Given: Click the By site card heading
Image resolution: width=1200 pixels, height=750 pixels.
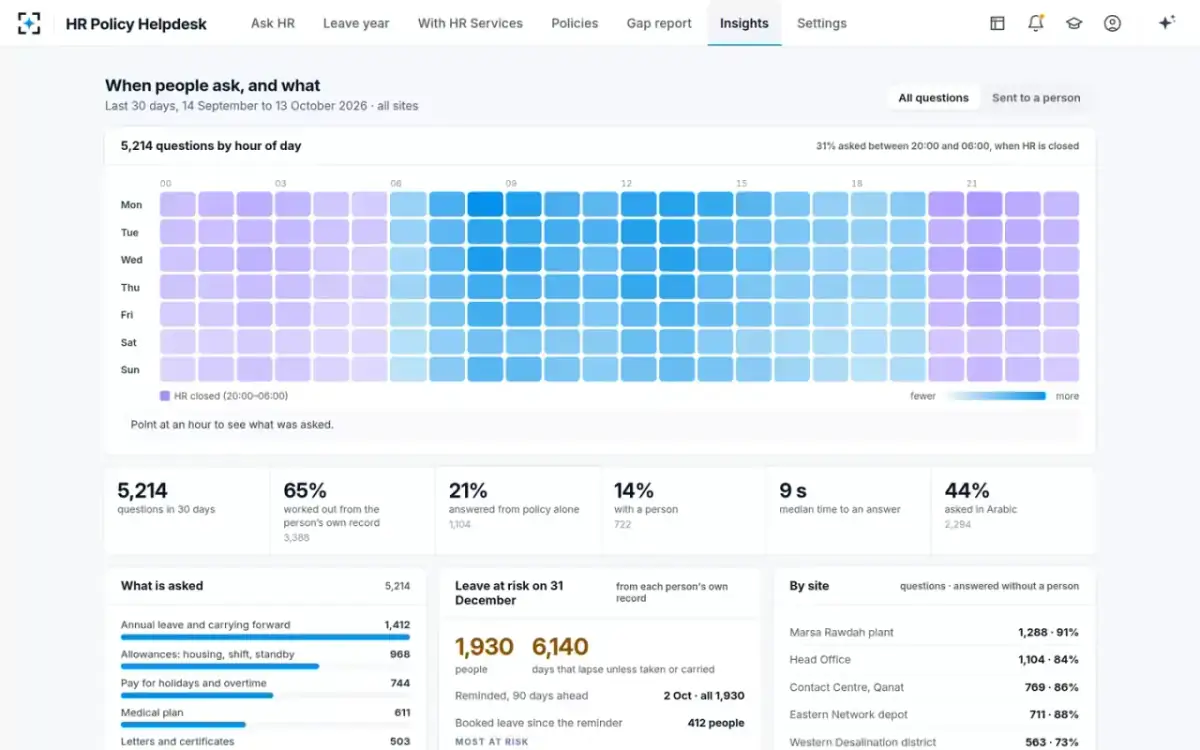Looking at the screenshot, I should click(x=809, y=586).
